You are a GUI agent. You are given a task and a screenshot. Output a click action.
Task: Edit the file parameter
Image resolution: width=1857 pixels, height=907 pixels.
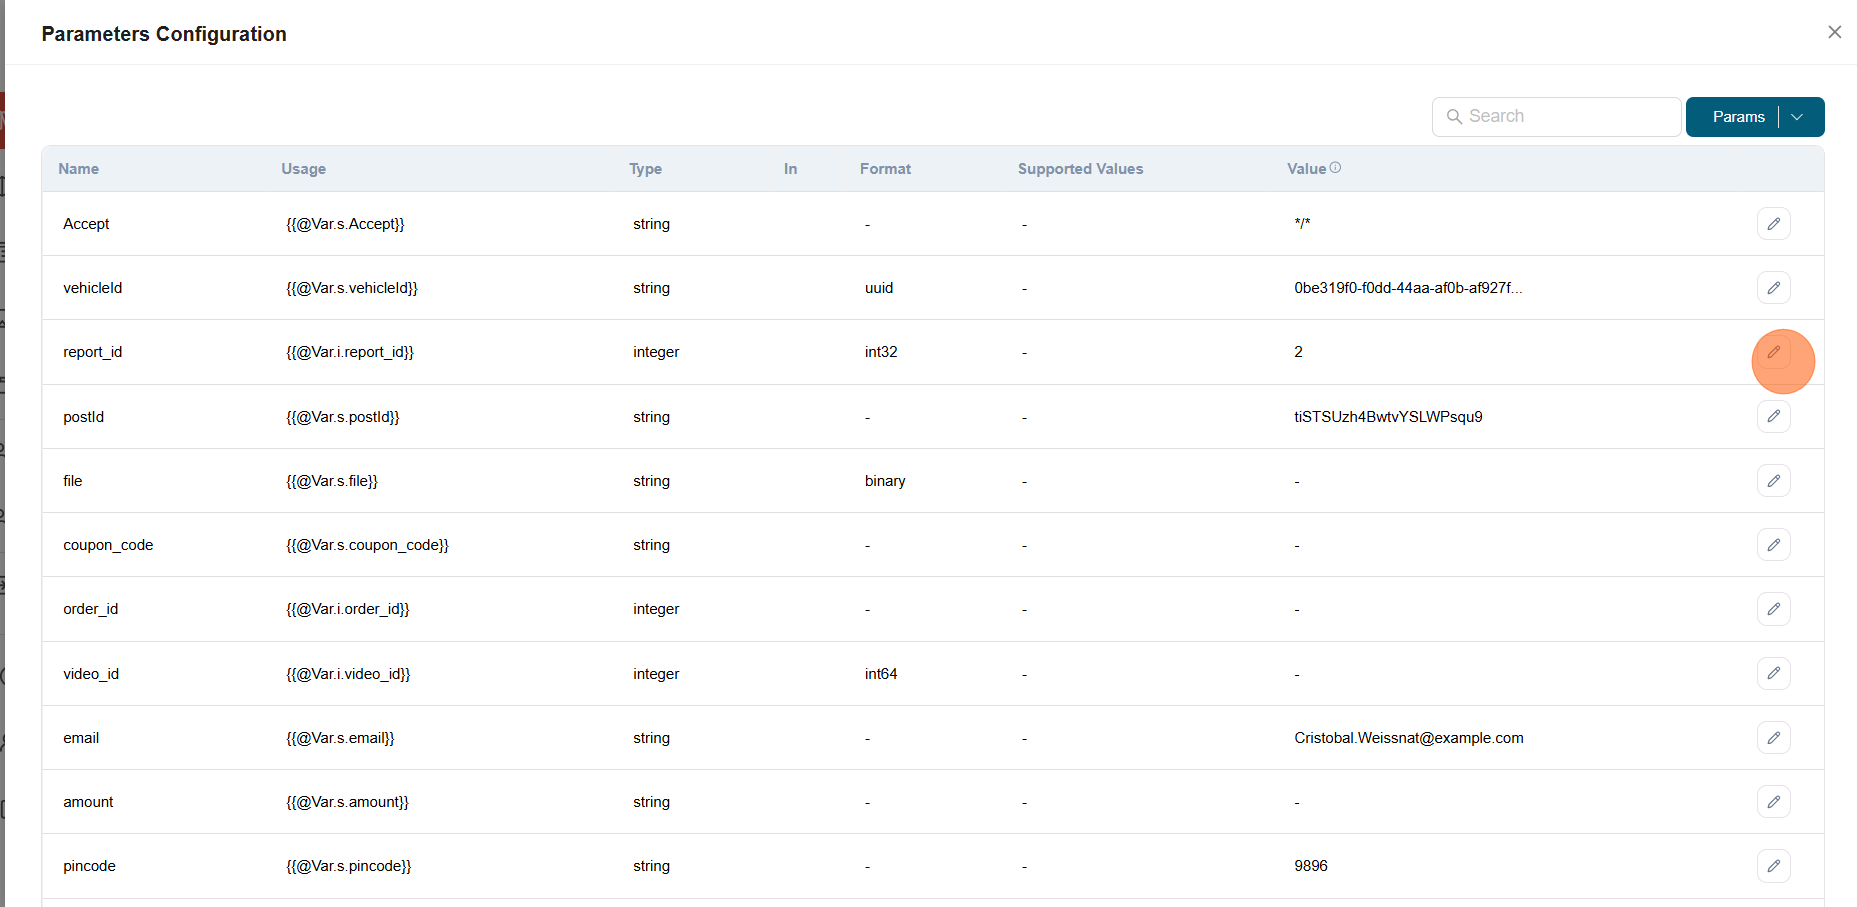[x=1774, y=480]
